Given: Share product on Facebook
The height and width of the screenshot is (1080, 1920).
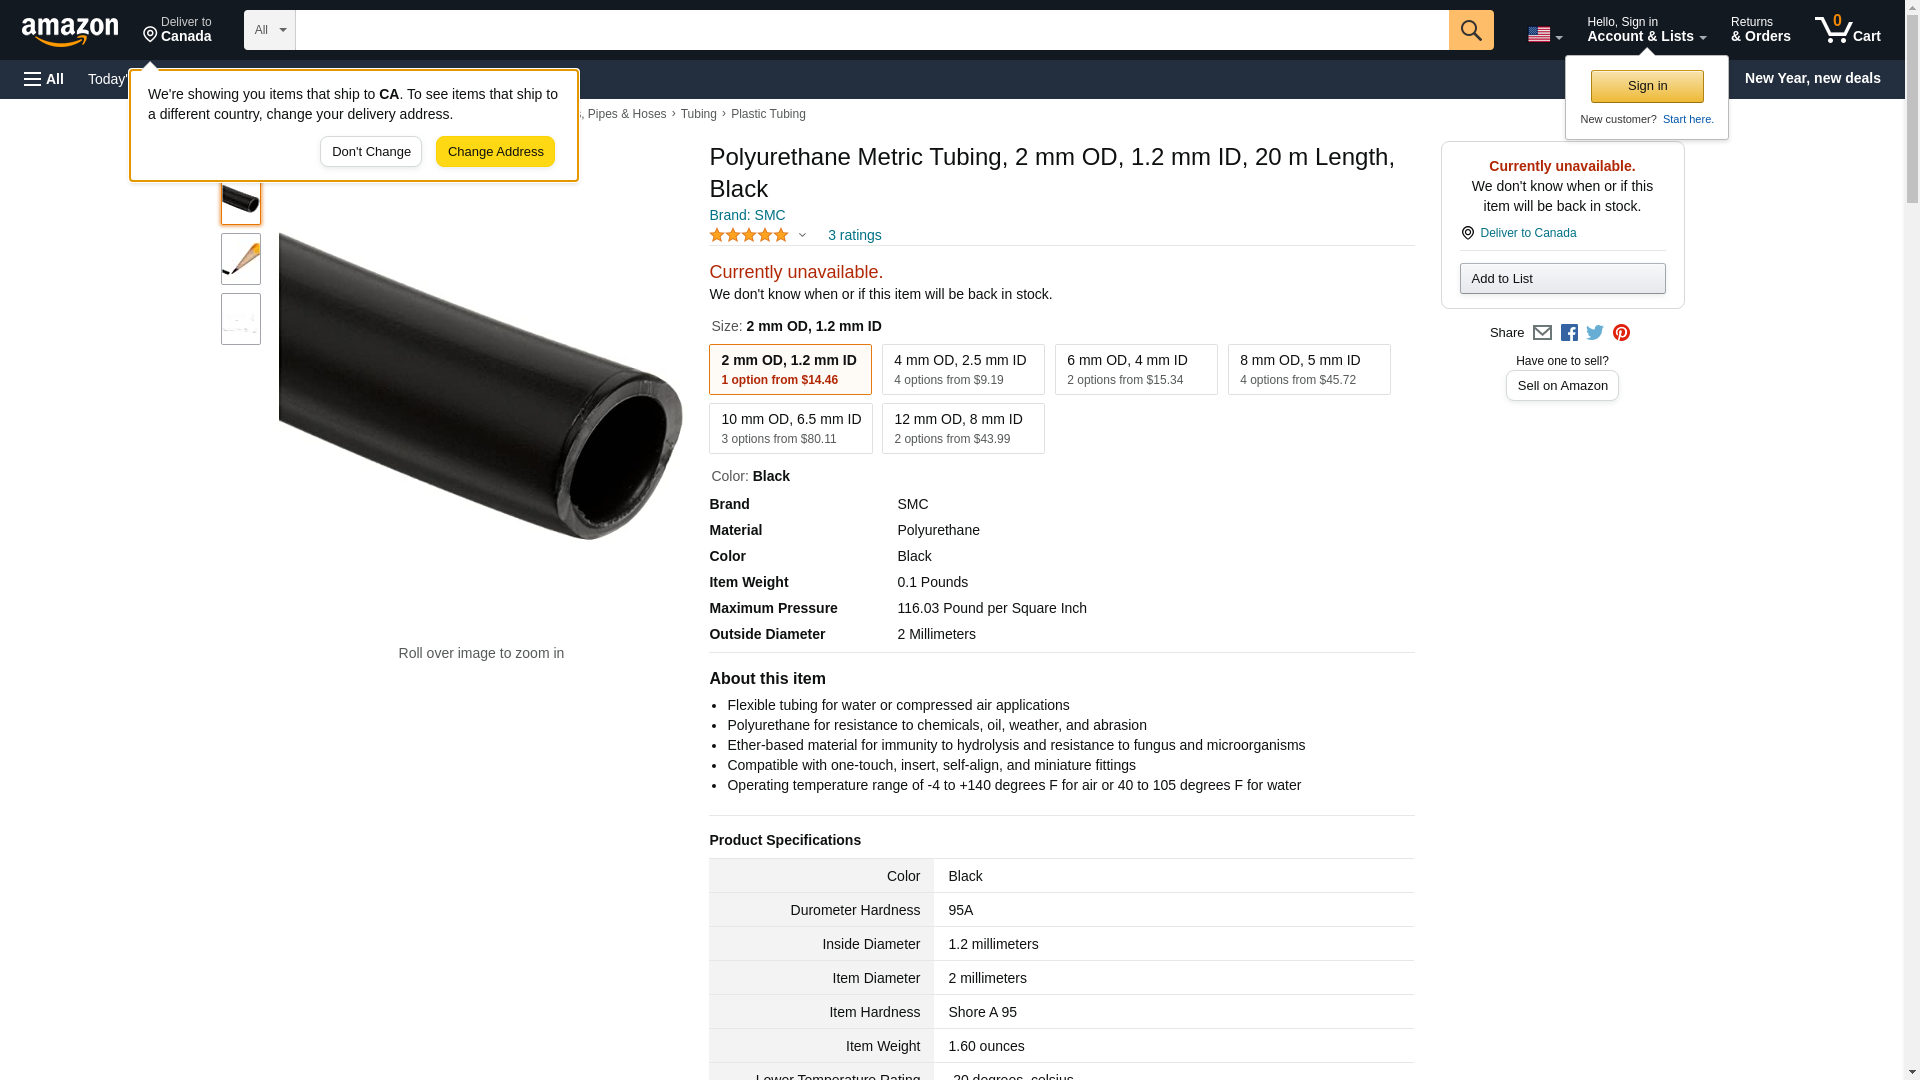Looking at the screenshot, I should pos(1569,333).
